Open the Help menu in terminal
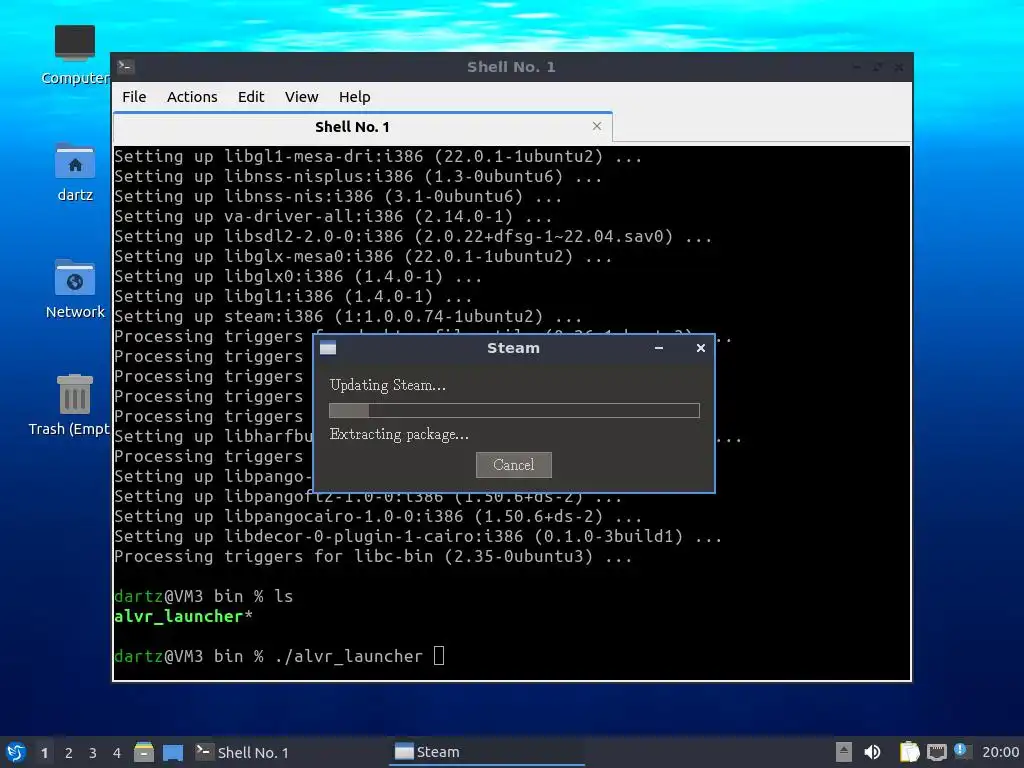This screenshot has height=768, width=1024. coord(355,97)
